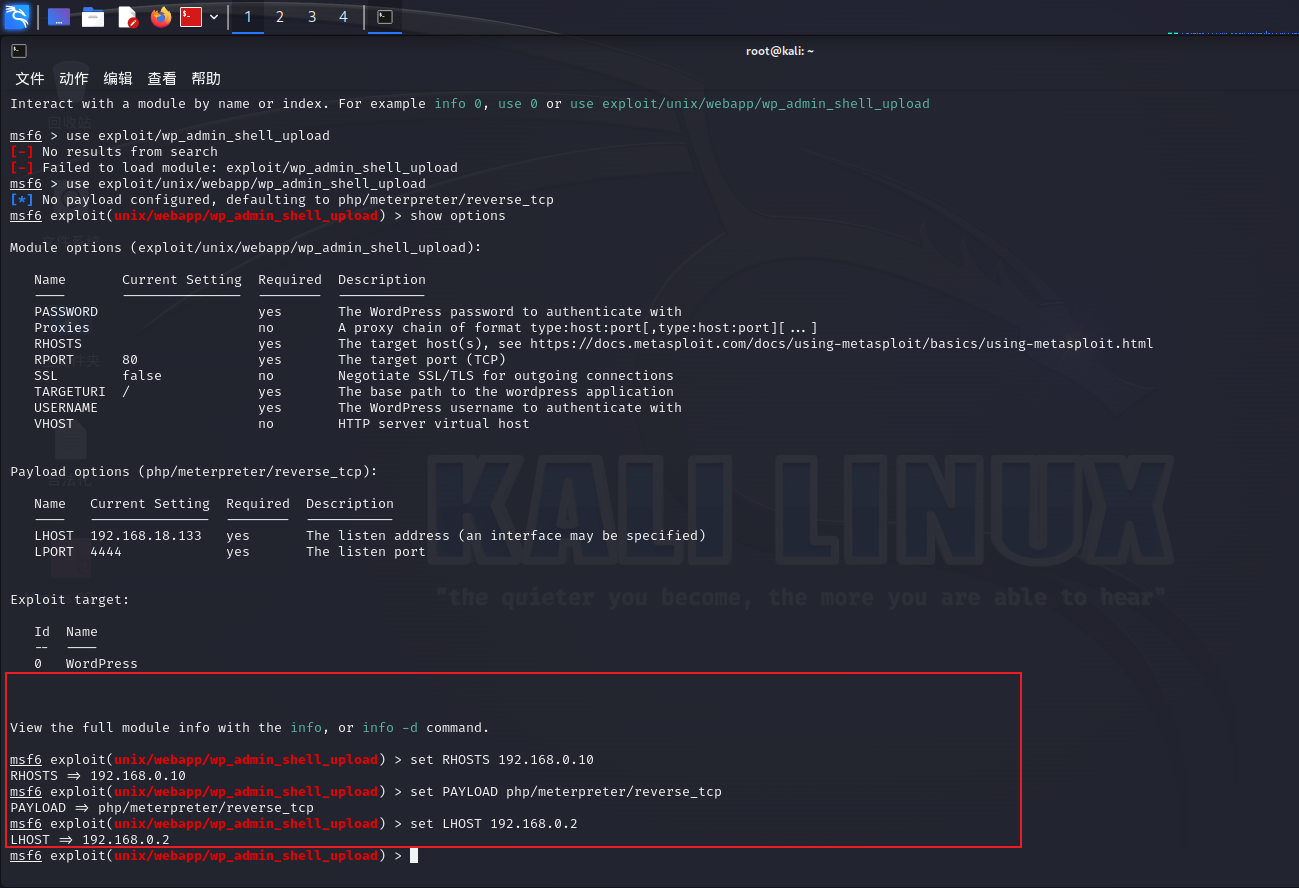Image resolution: width=1299 pixels, height=888 pixels.
Task: Expand the terminal launcher dropdown arrow
Action: 214,17
